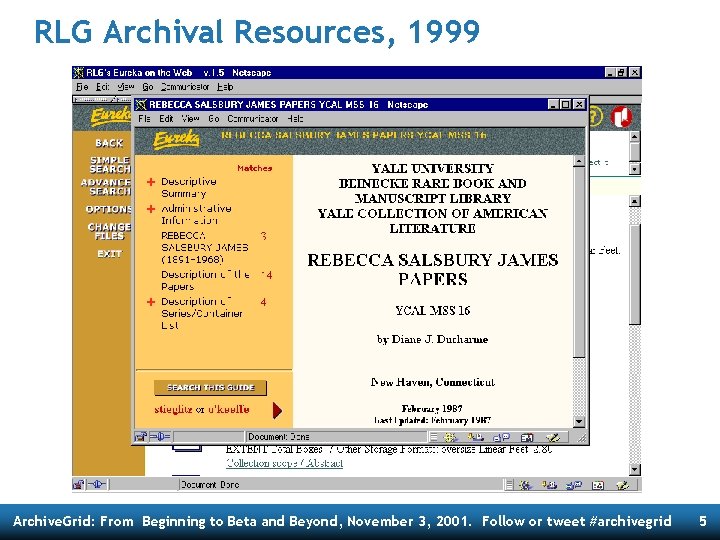Close the Rebecca Salsbury James Papers window
This screenshot has width=720, height=540.
click(579, 105)
